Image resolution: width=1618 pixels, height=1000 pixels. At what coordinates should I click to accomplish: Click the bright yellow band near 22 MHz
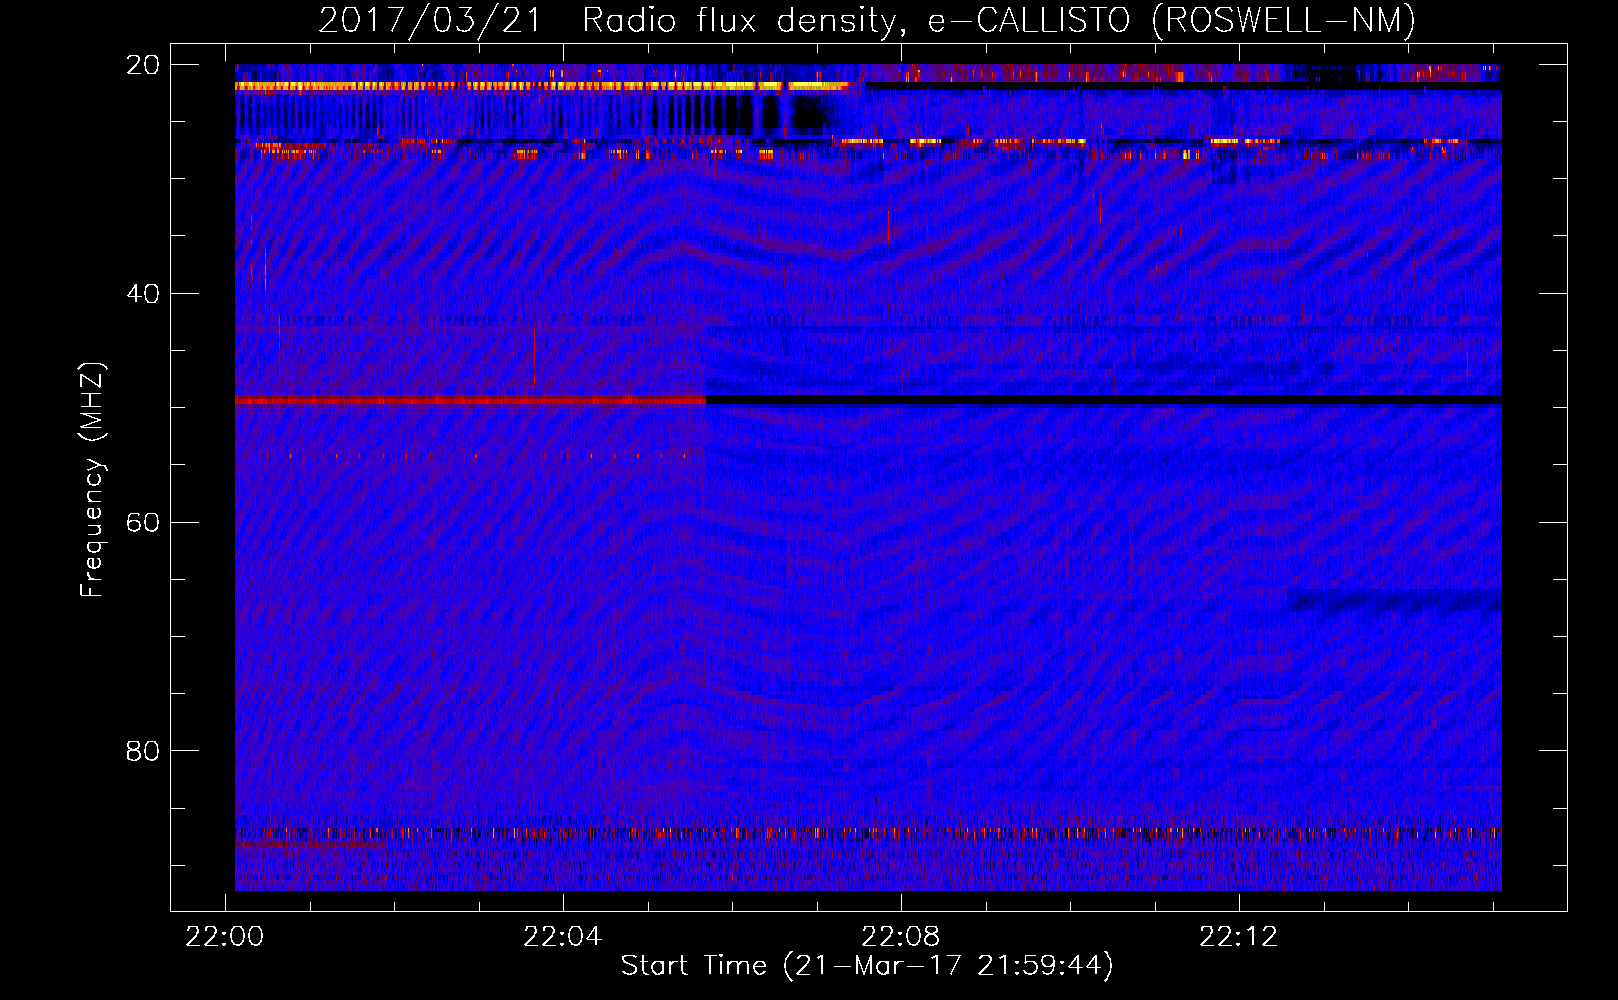coord(542,86)
